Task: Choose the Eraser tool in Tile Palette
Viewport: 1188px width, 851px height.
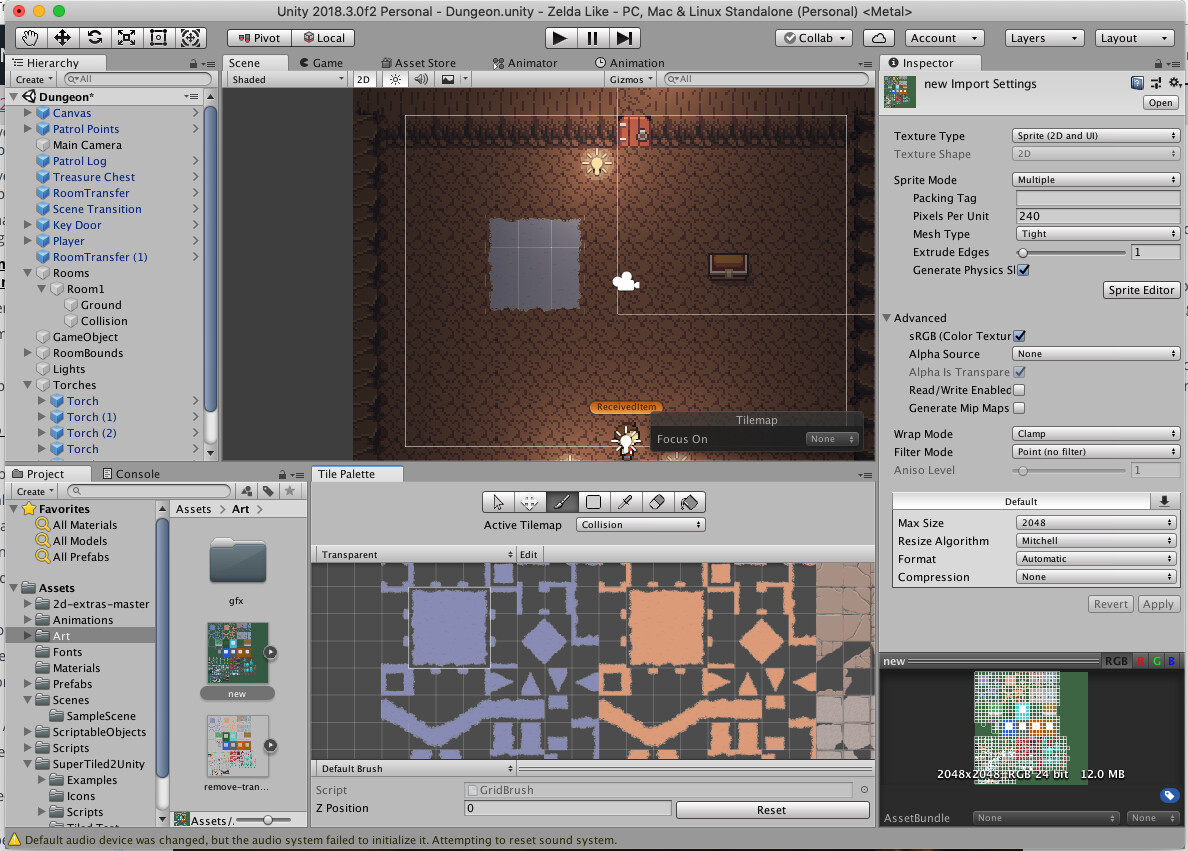Action: (x=655, y=502)
